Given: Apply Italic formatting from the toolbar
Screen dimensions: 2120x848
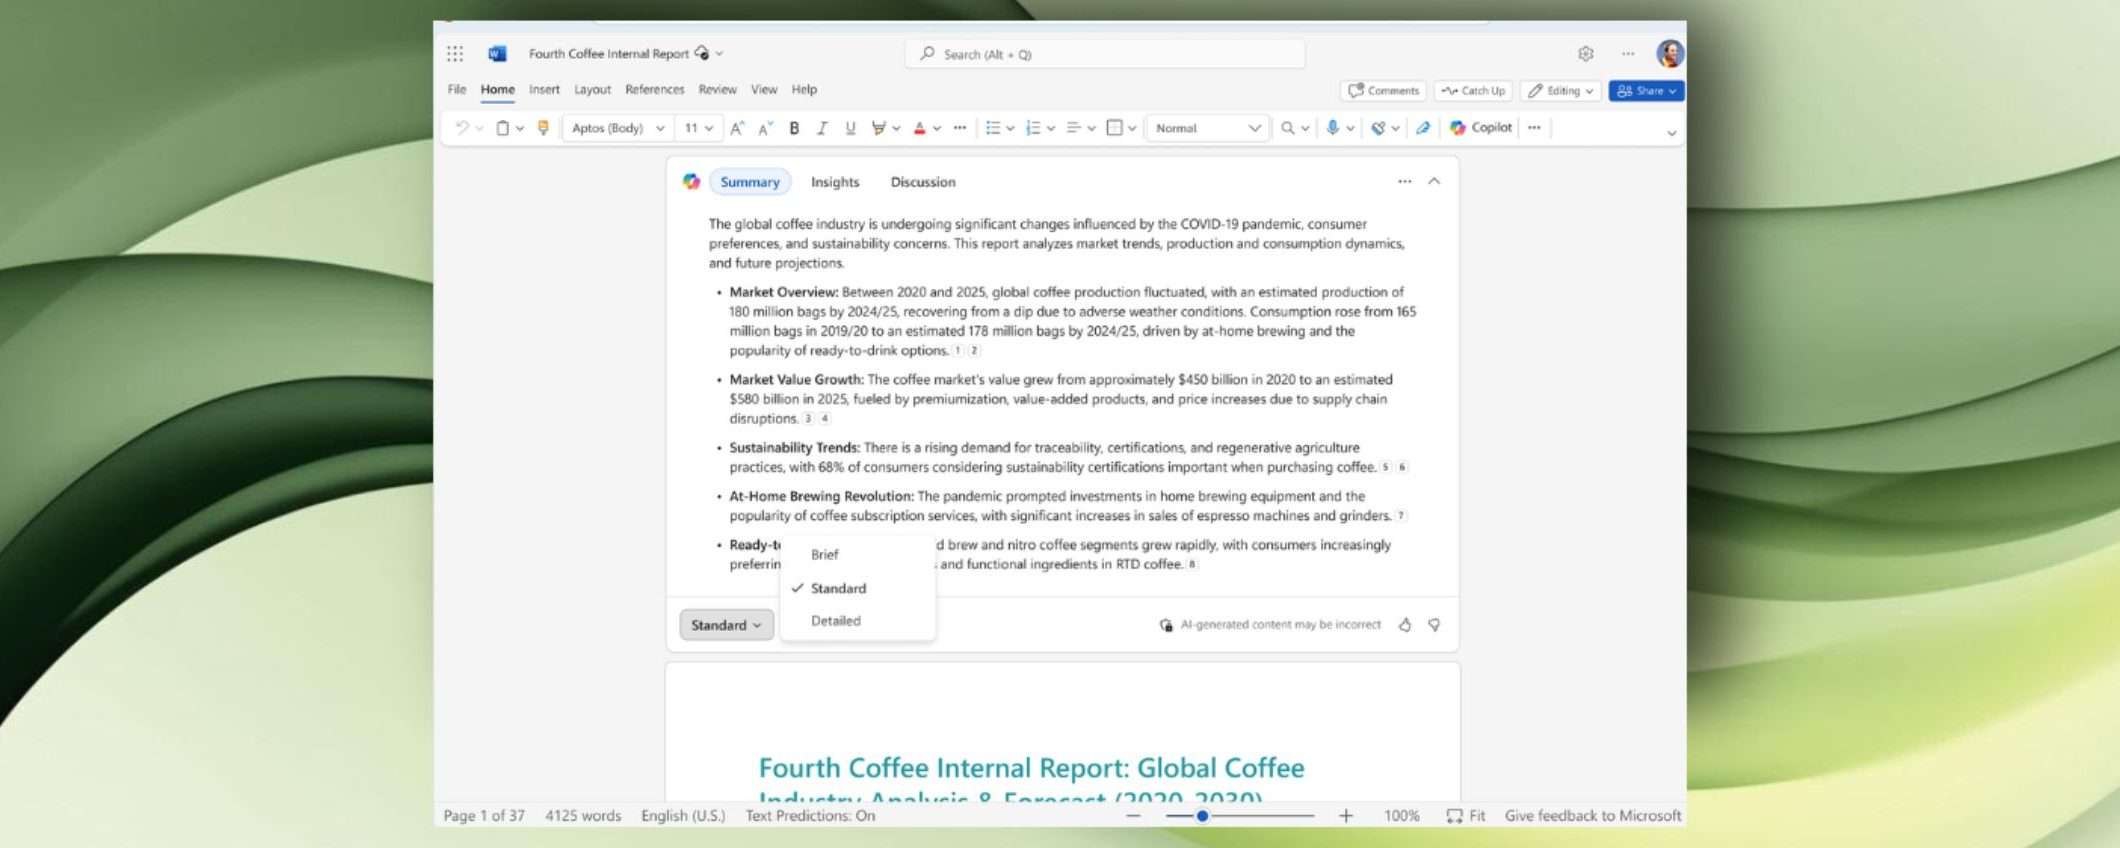Looking at the screenshot, I should [x=822, y=128].
